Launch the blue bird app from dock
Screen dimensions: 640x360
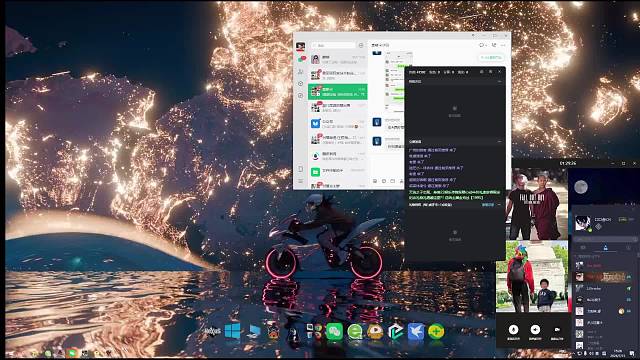point(416,331)
